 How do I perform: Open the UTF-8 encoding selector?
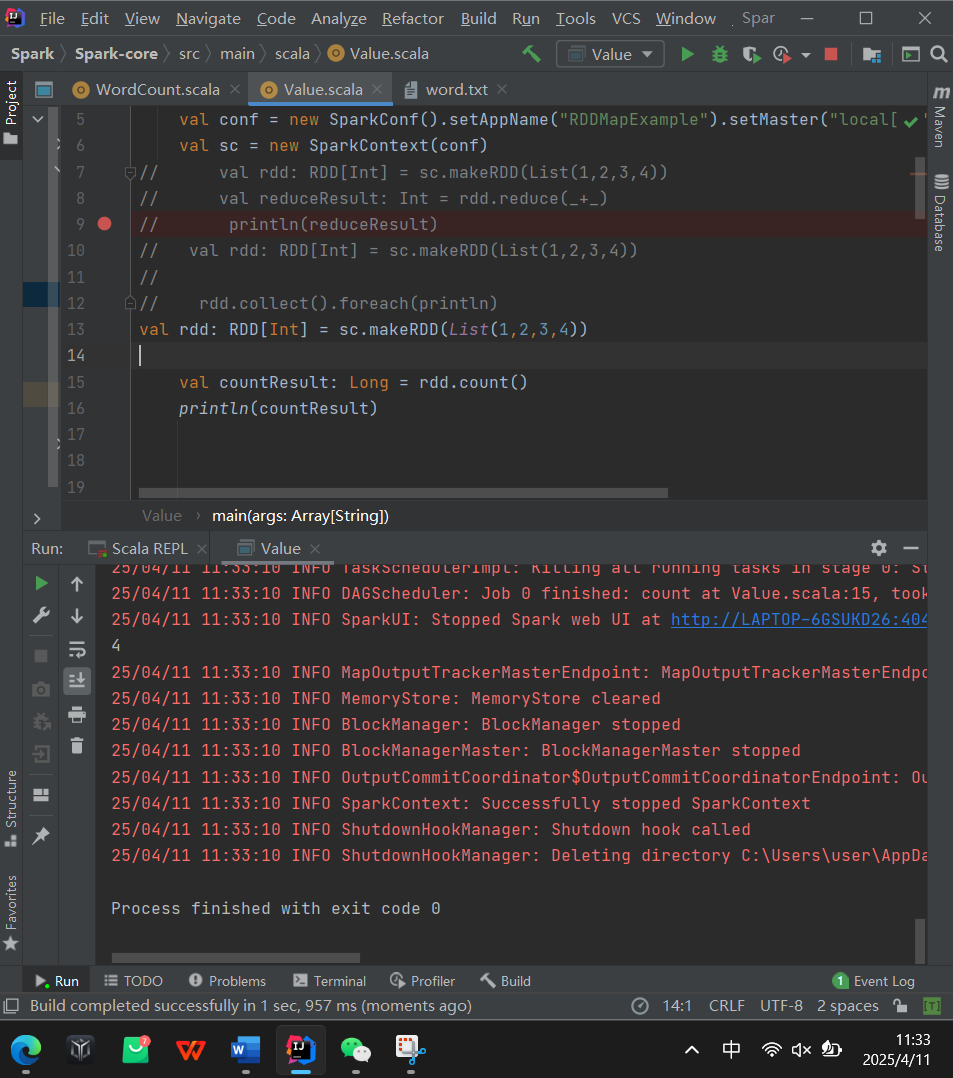pos(781,1006)
